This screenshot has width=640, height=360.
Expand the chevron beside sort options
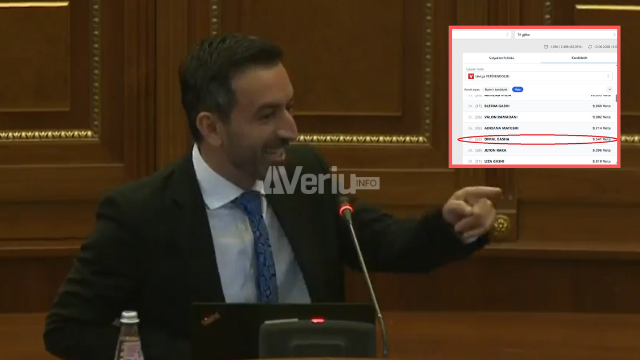tap(609, 89)
